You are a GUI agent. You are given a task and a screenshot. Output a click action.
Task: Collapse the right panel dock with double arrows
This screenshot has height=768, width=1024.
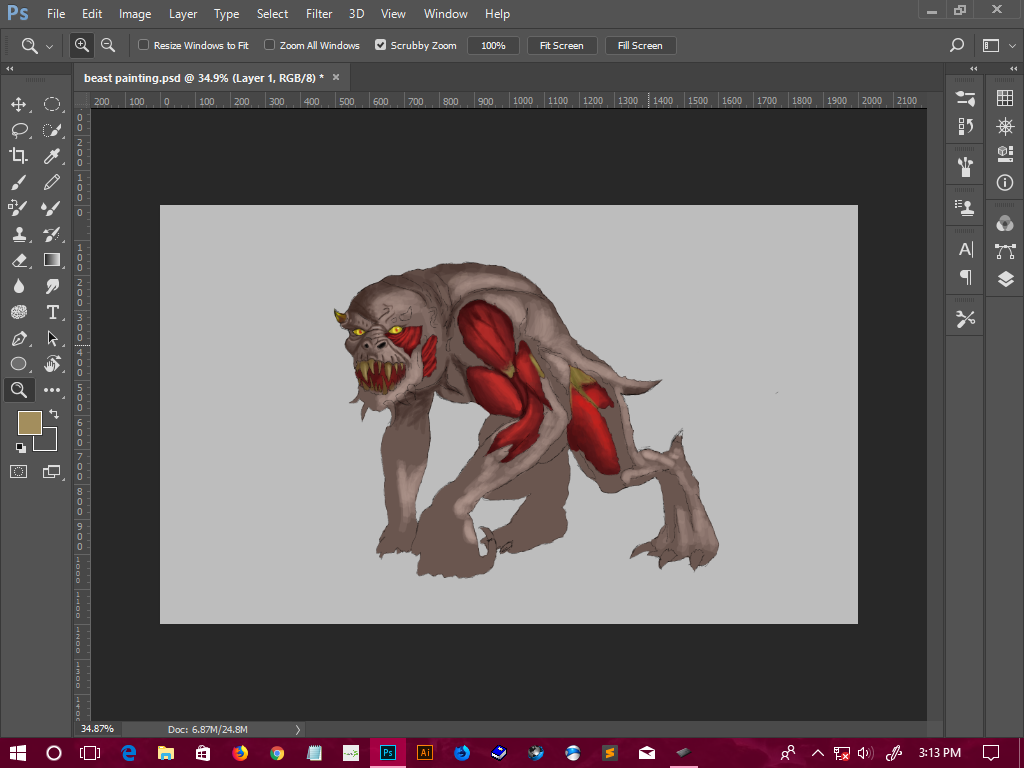click(972, 68)
